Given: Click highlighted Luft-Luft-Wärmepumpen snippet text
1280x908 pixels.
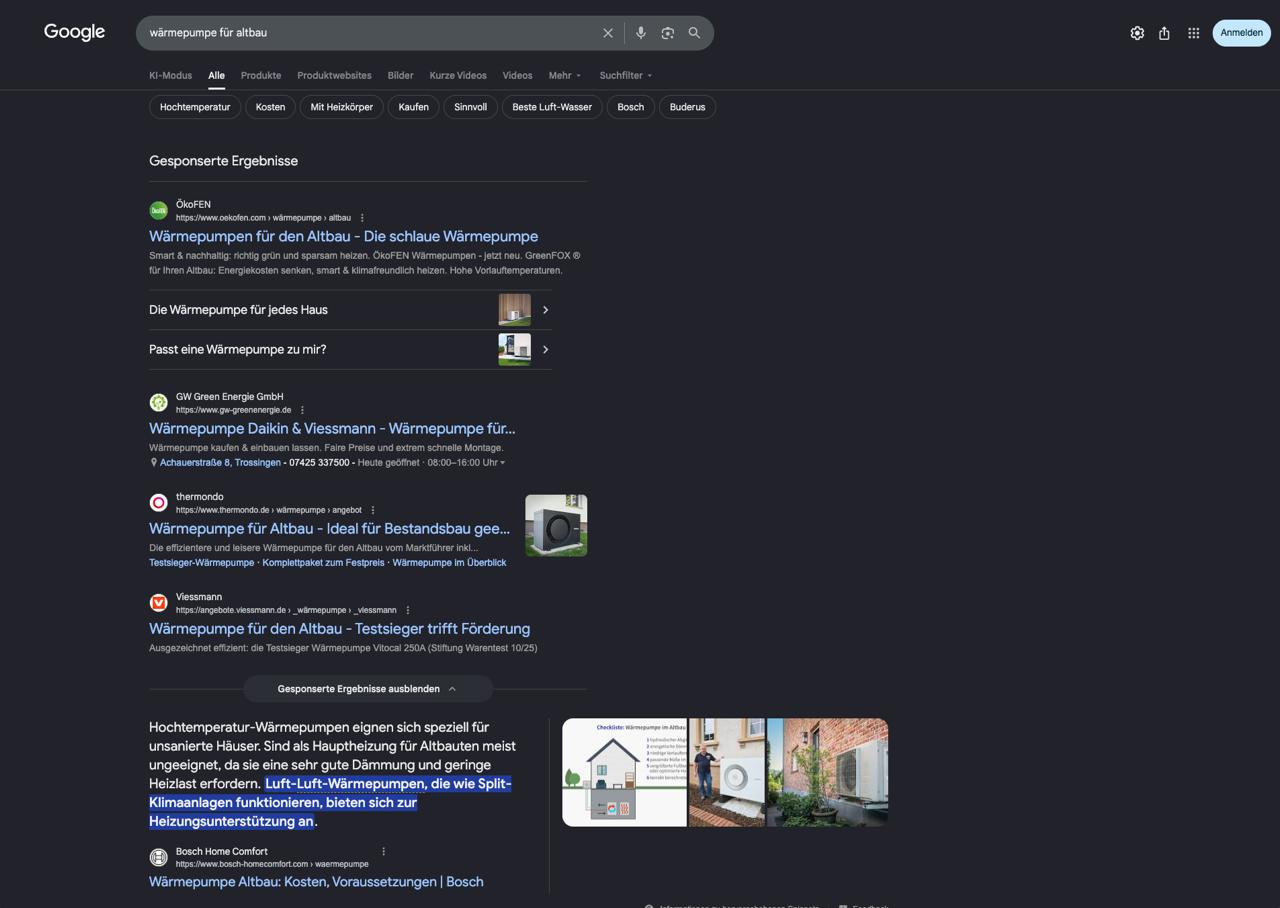Looking at the screenshot, I should coord(330,803).
